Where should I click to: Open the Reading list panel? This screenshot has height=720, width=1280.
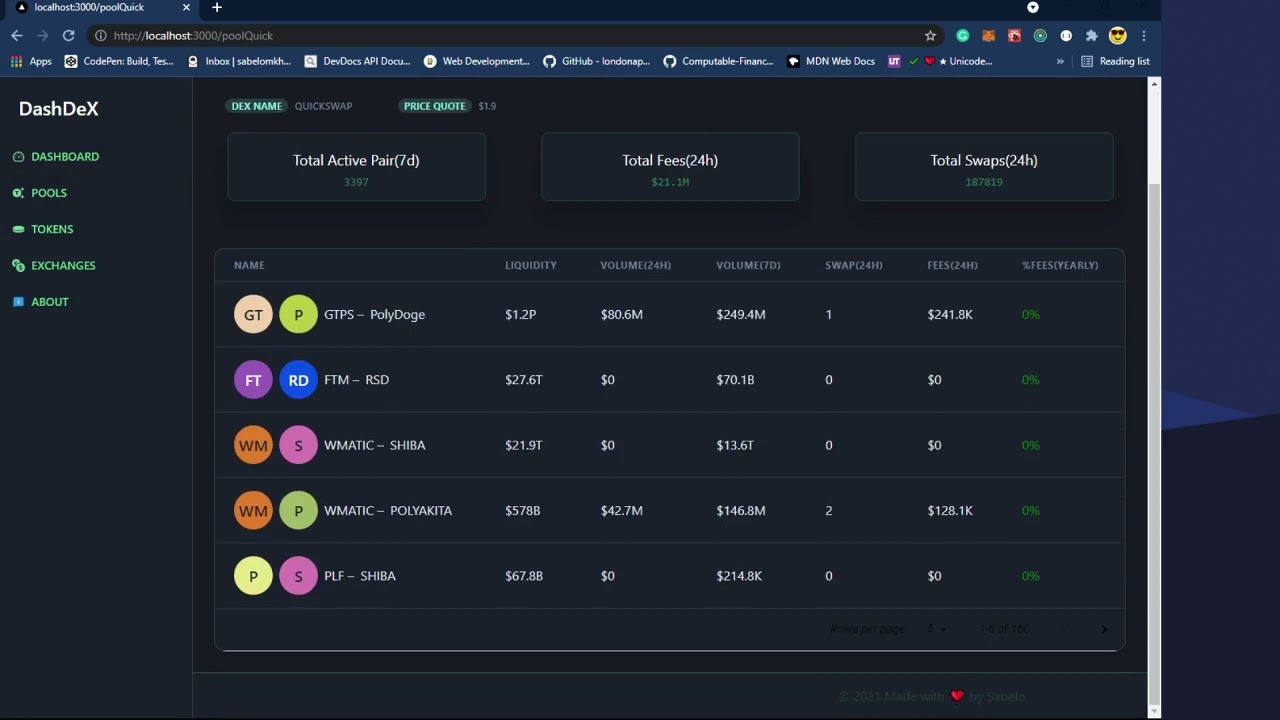[x=1115, y=61]
